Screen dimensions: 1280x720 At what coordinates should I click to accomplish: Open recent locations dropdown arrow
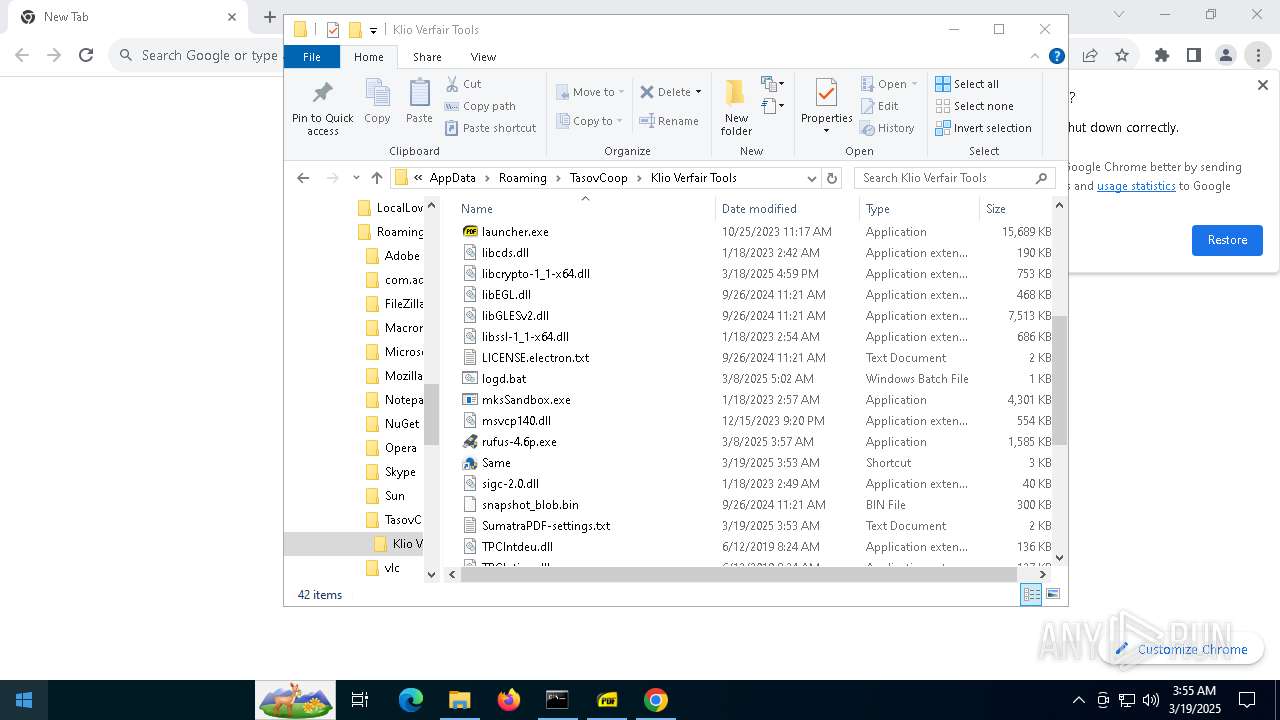[355, 178]
